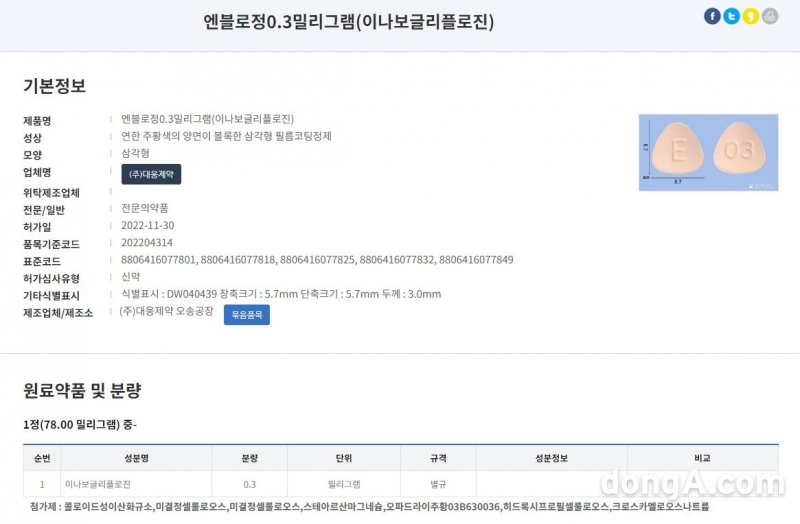Share the page via the Twitter icon
This screenshot has width=800, height=524.
coord(731,16)
